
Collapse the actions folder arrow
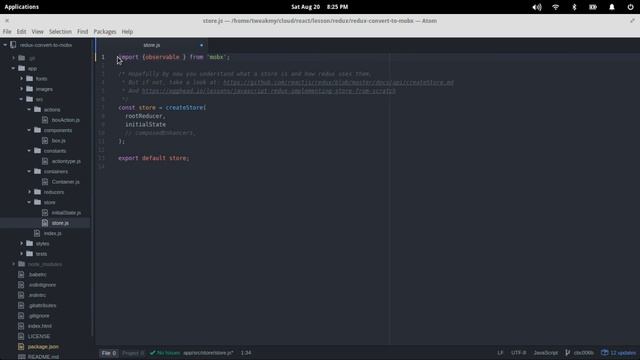pos(29,109)
